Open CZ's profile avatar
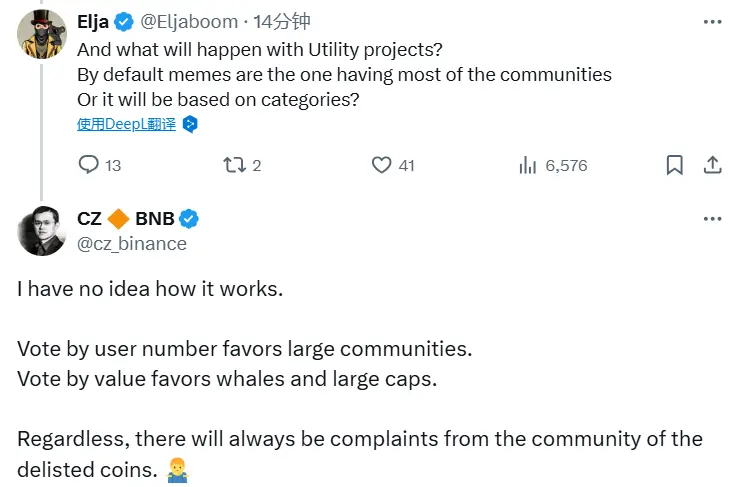Viewport: 744px width, 487px height. (x=42, y=231)
